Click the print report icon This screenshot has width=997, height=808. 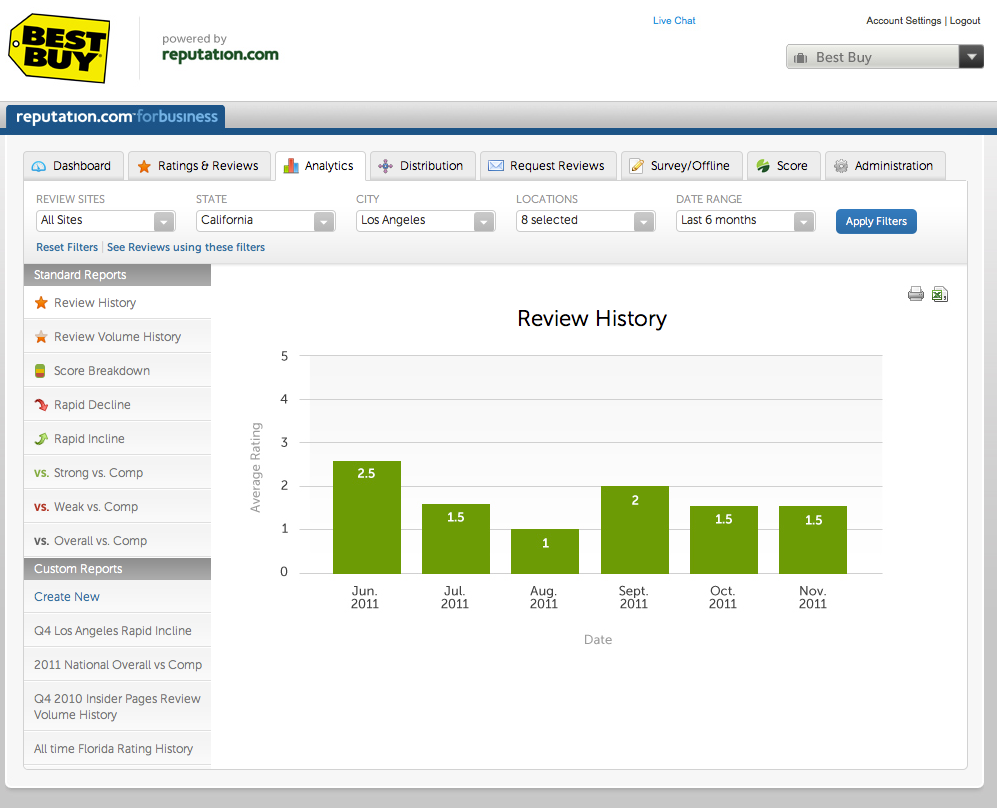tap(916, 294)
